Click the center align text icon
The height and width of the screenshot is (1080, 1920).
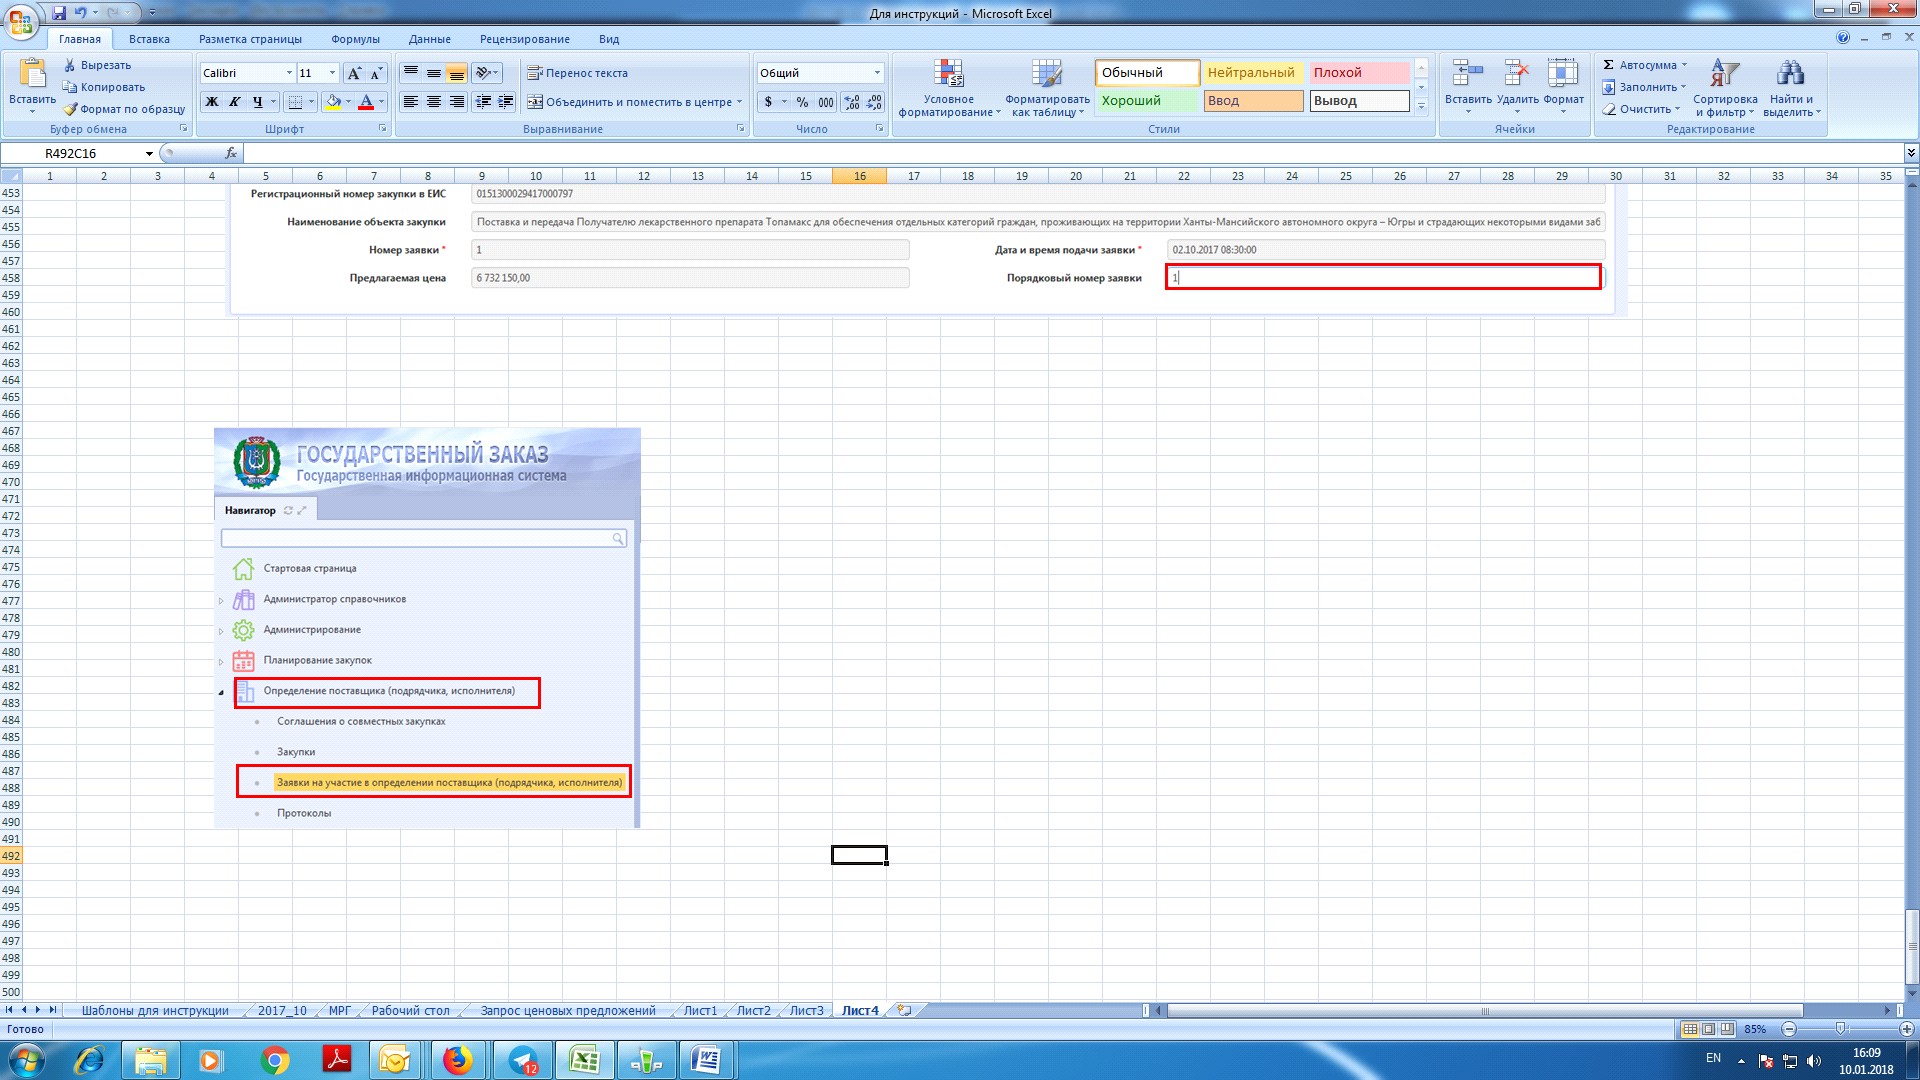coord(433,102)
